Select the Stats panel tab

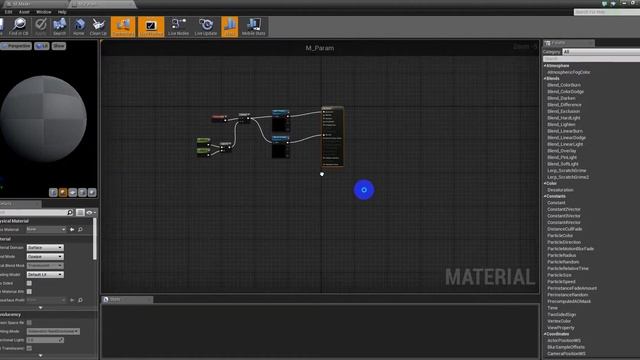pos(127,300)
